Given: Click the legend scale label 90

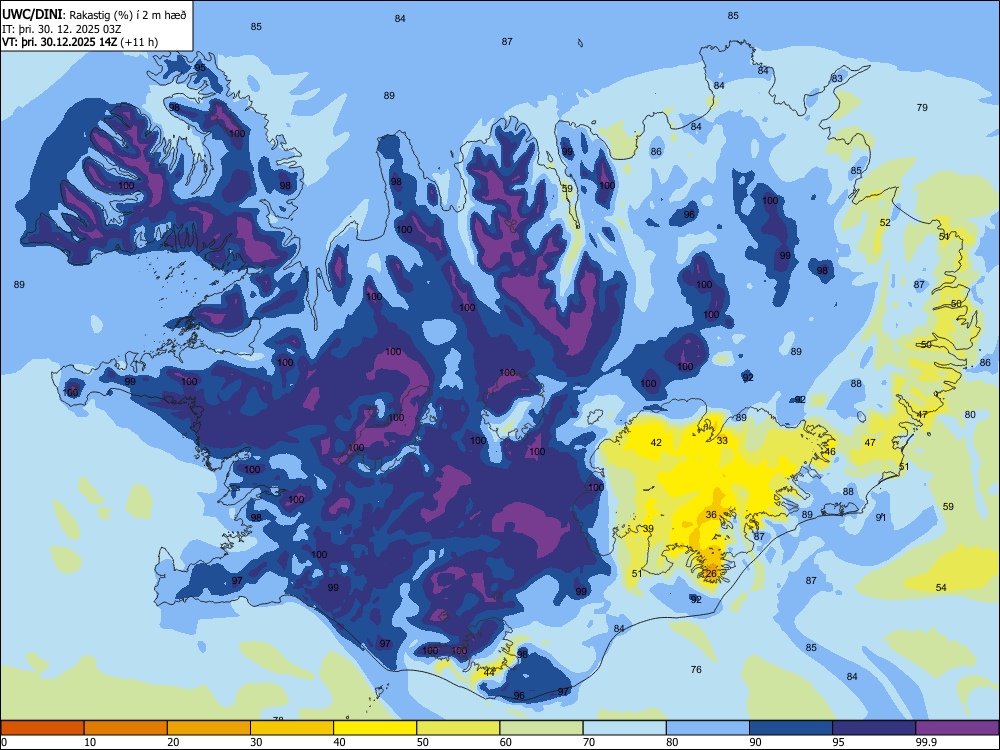Looking at the screenshot, I should [755, 742].
